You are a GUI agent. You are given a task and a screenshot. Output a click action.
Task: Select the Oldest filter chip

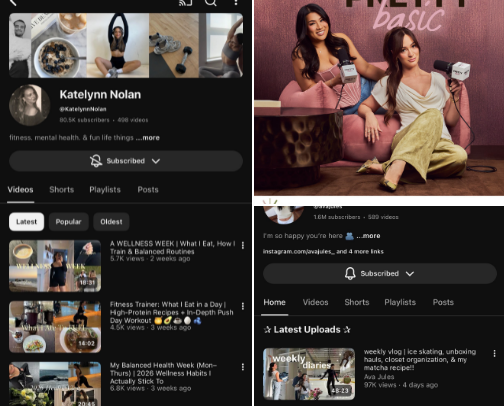pyautogui.click(x=111, y=222)
